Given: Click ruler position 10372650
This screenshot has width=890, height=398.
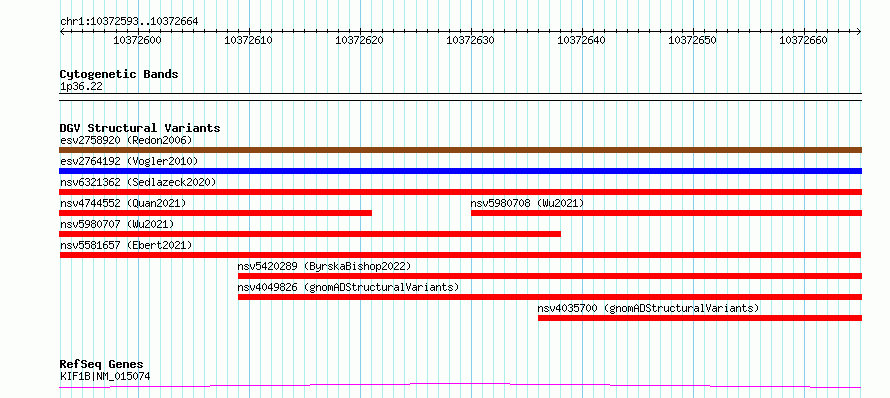Looking at the screenshot, I should (x=692, y=40).
